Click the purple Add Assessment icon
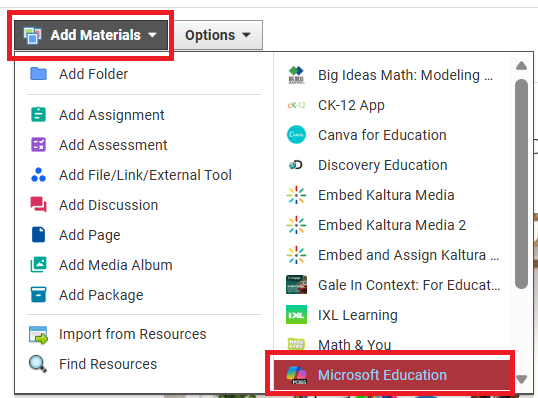This screenshot has width=538, height=398. pos(38,145)
